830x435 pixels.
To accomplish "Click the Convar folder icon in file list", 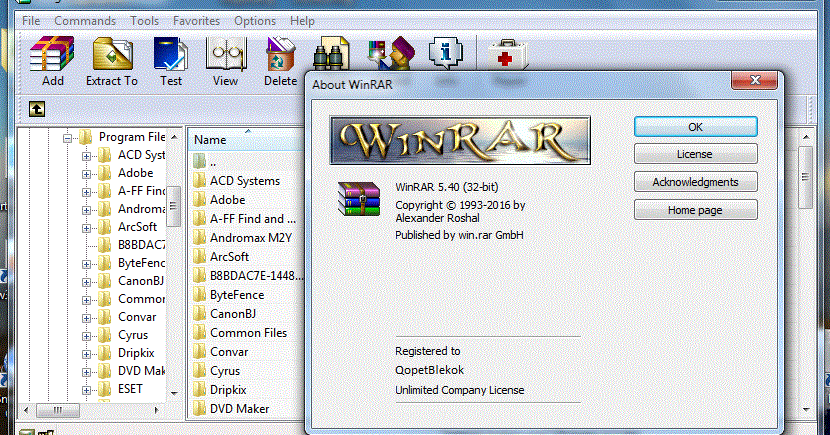I will click(199, 352).
